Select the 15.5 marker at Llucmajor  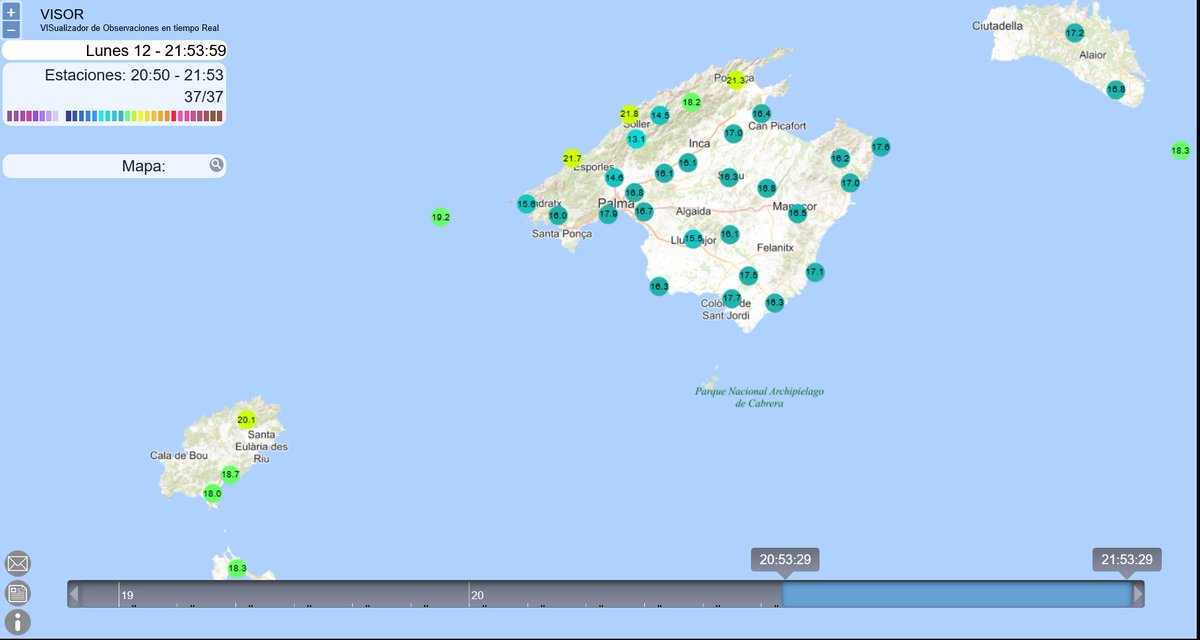point(693,239)
